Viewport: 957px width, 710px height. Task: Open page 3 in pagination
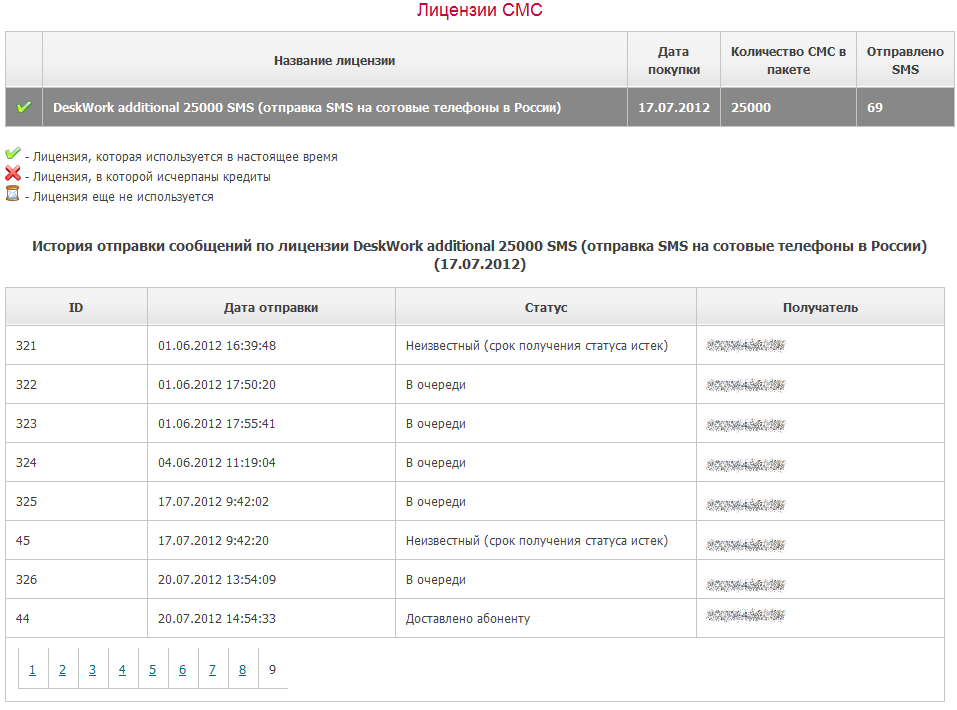point(92,670)
